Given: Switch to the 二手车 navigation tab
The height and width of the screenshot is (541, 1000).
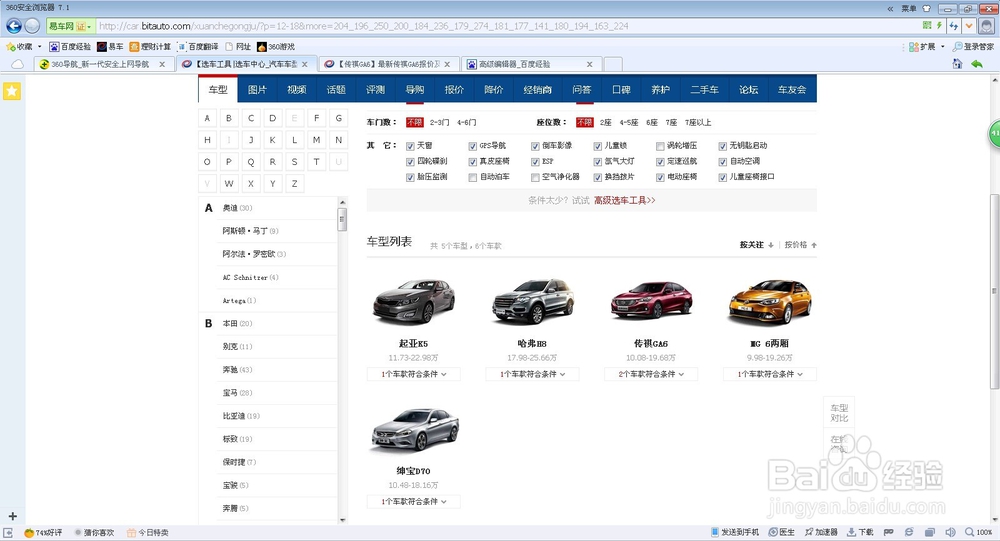Looking at the screenshot, I should pyautogui.click(x=705, y=90).
